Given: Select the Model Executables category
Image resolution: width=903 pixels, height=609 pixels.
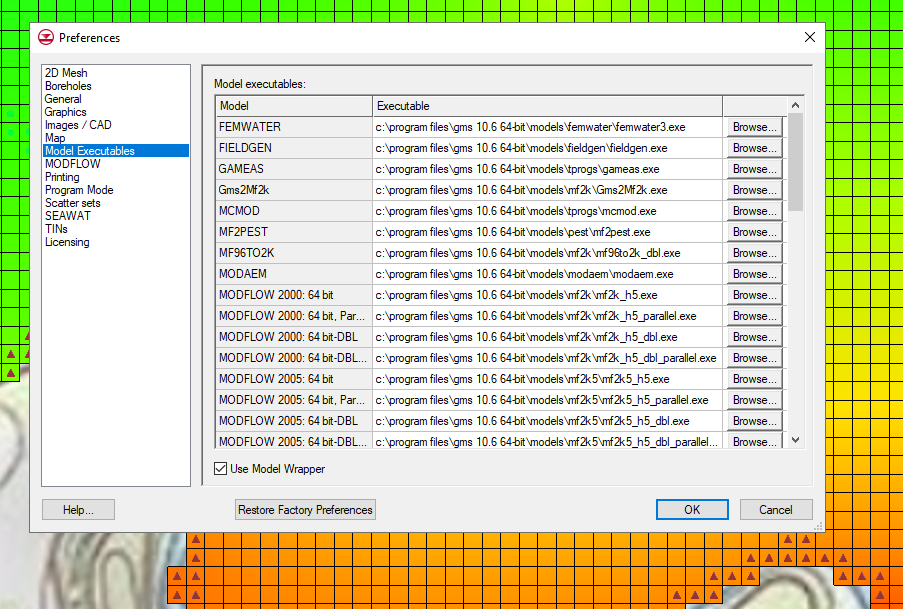Looking at the screenshot, I should tap(116, 151).
